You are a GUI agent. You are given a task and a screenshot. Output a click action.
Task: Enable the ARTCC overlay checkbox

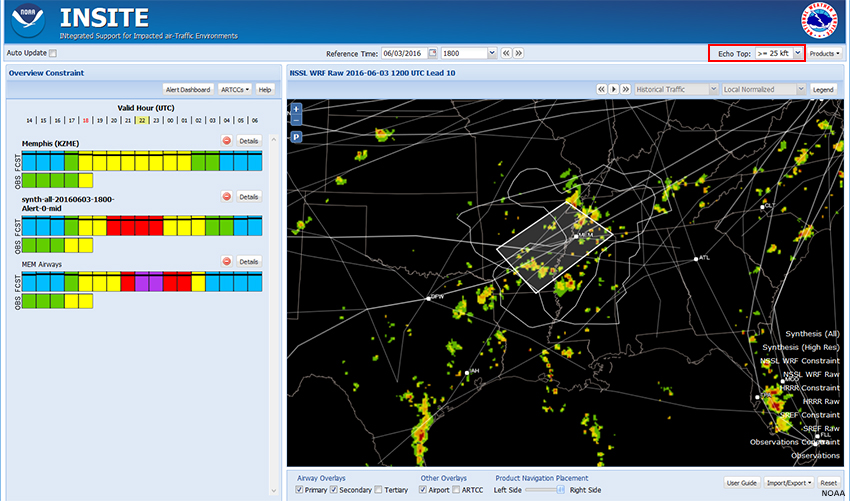pyautogui.click(x=456, y=490)
